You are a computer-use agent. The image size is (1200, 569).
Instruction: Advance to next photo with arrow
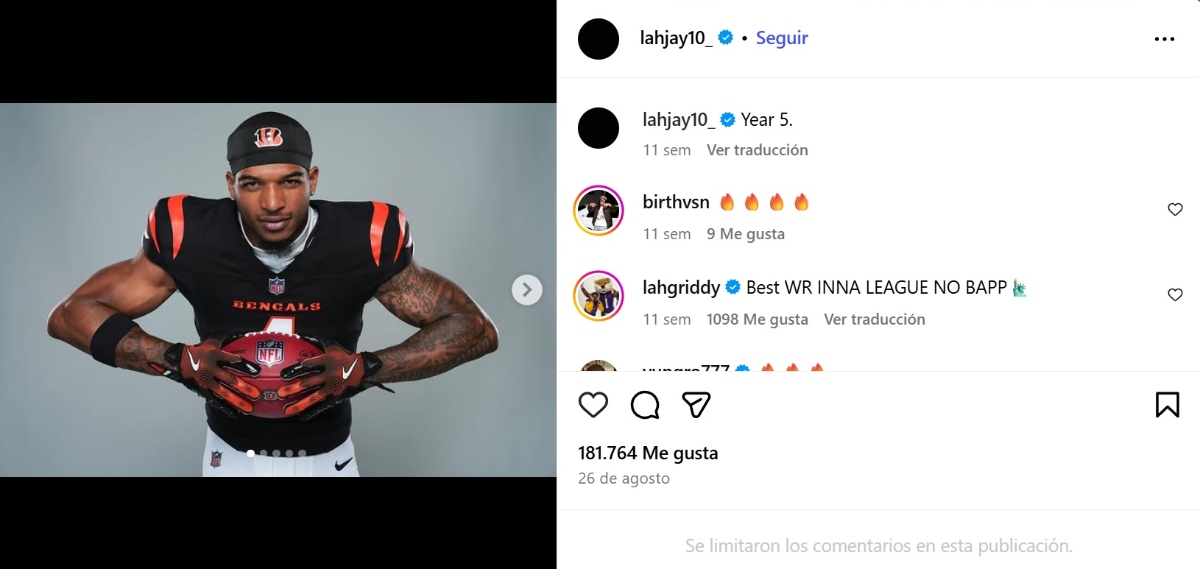527,290
